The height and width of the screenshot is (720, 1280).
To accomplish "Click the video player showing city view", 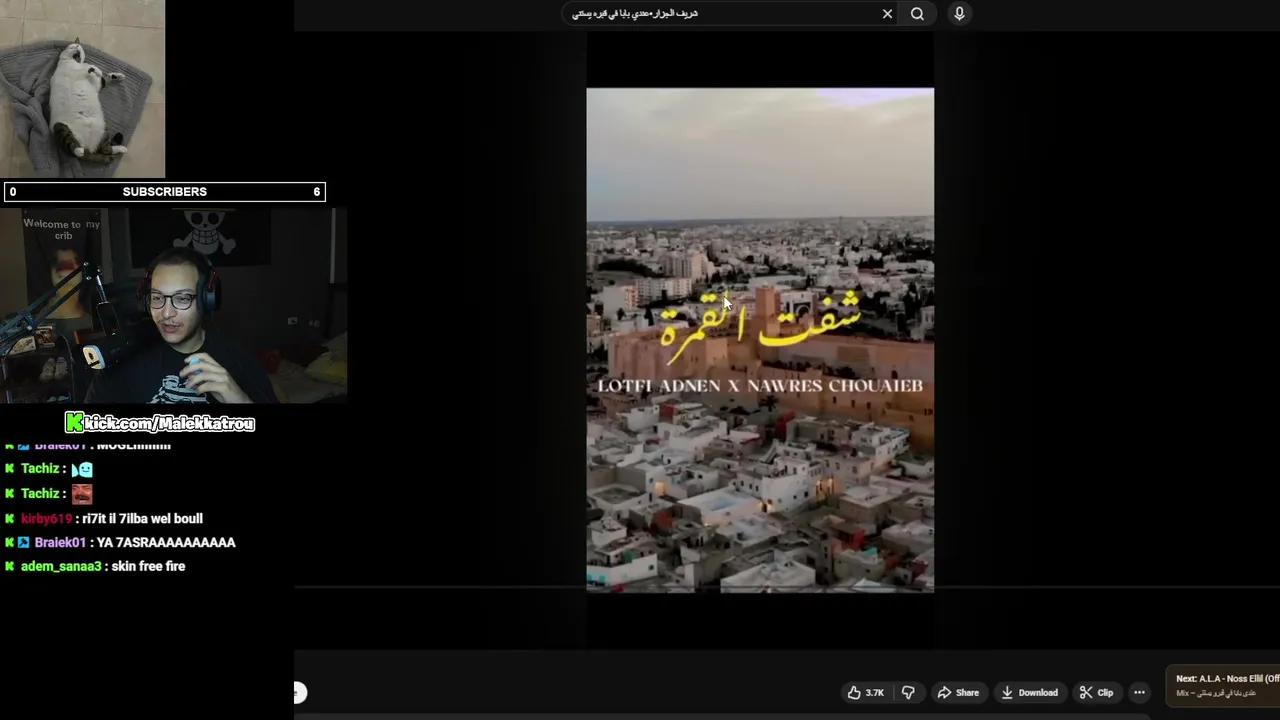I will click(x=760, y=340).
